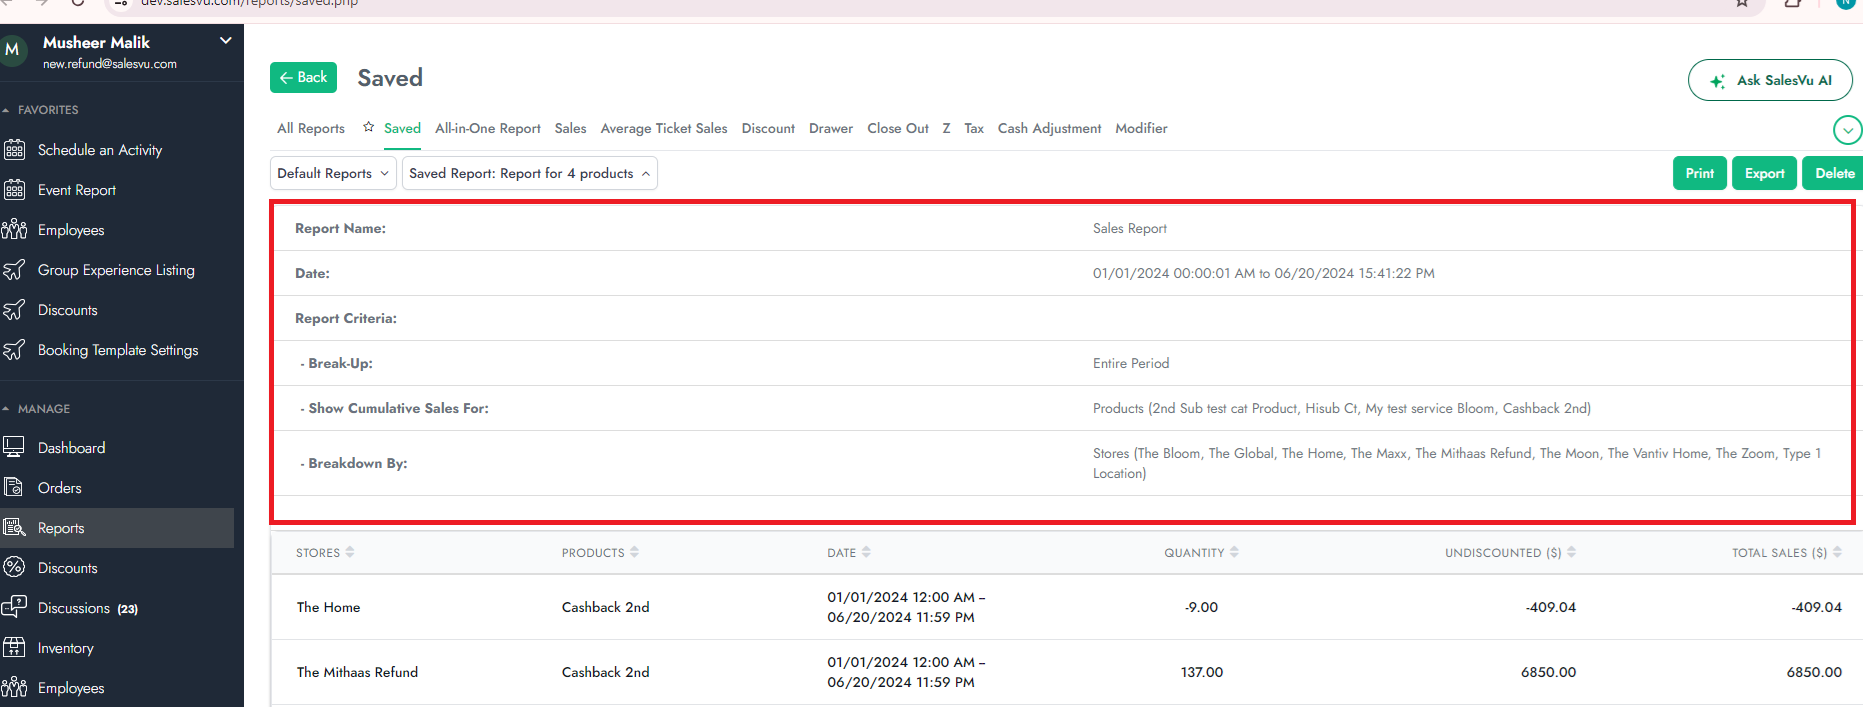Click the new.refund@salesvu.com email
Screen dimensions: 1863x707
tap(110, 64)
